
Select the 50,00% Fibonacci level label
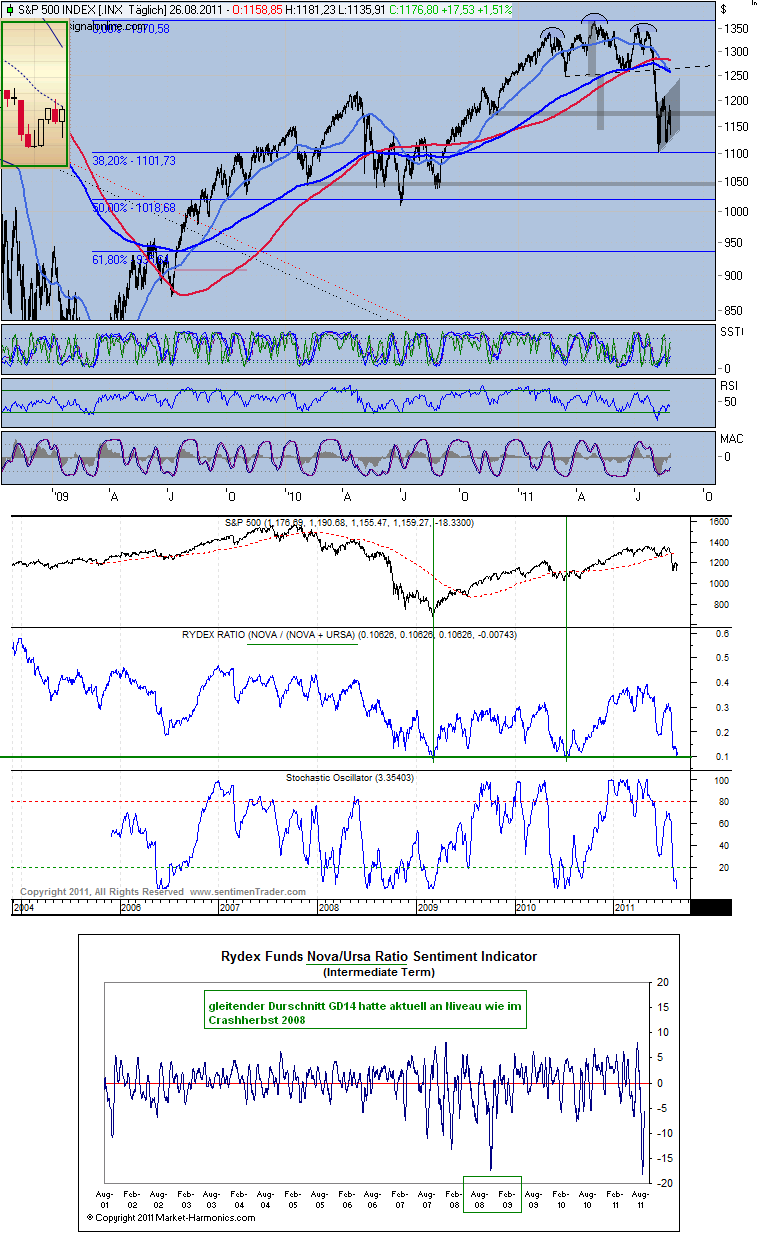(134, 207)
